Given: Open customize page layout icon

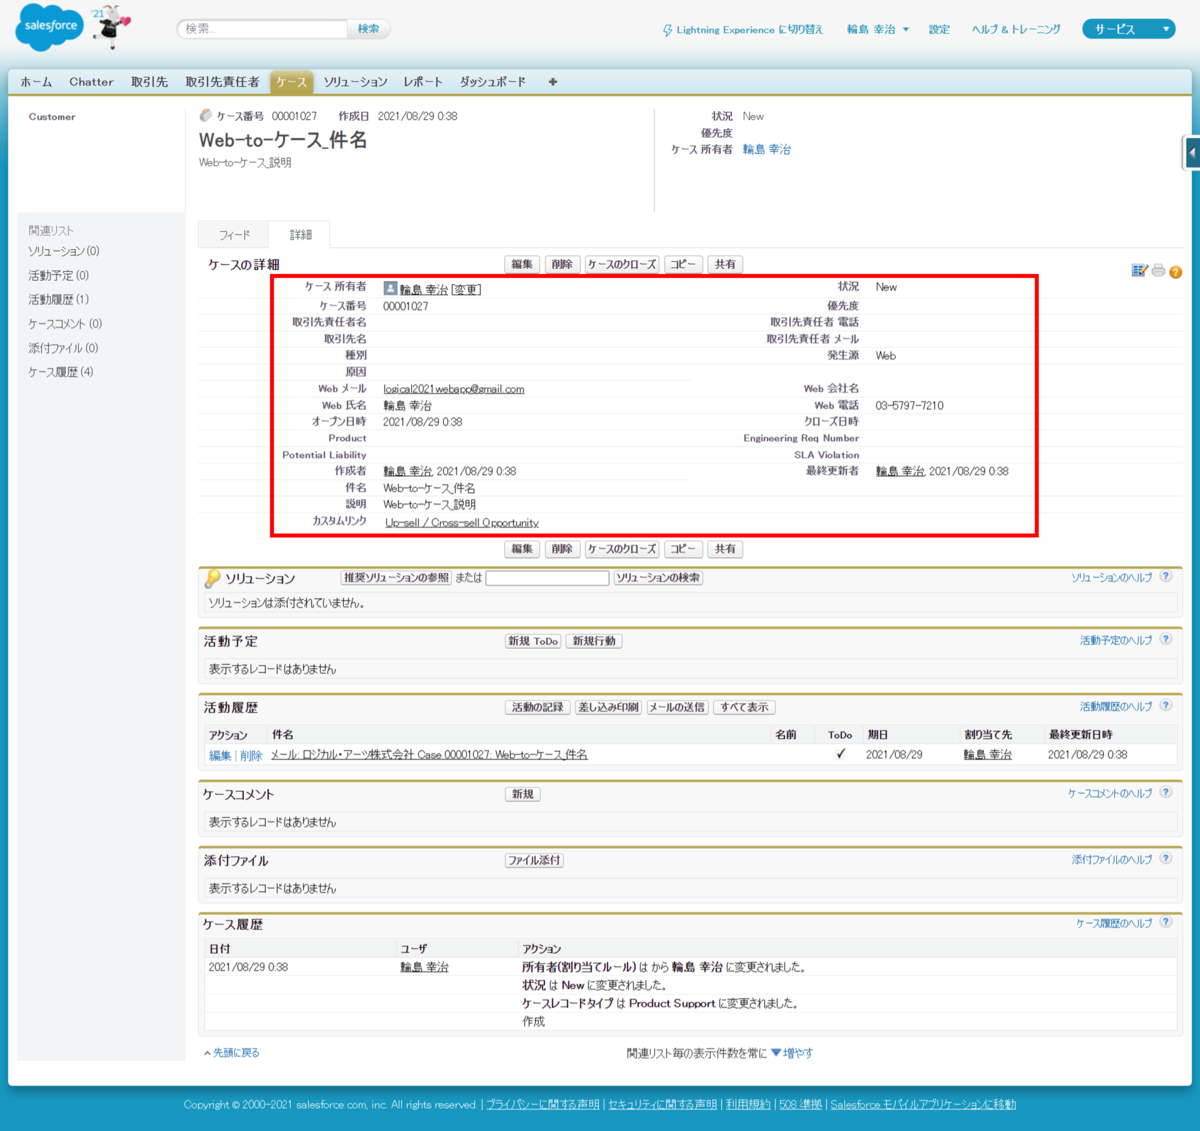Looking at the screenshot, I should pos(1139,271).
